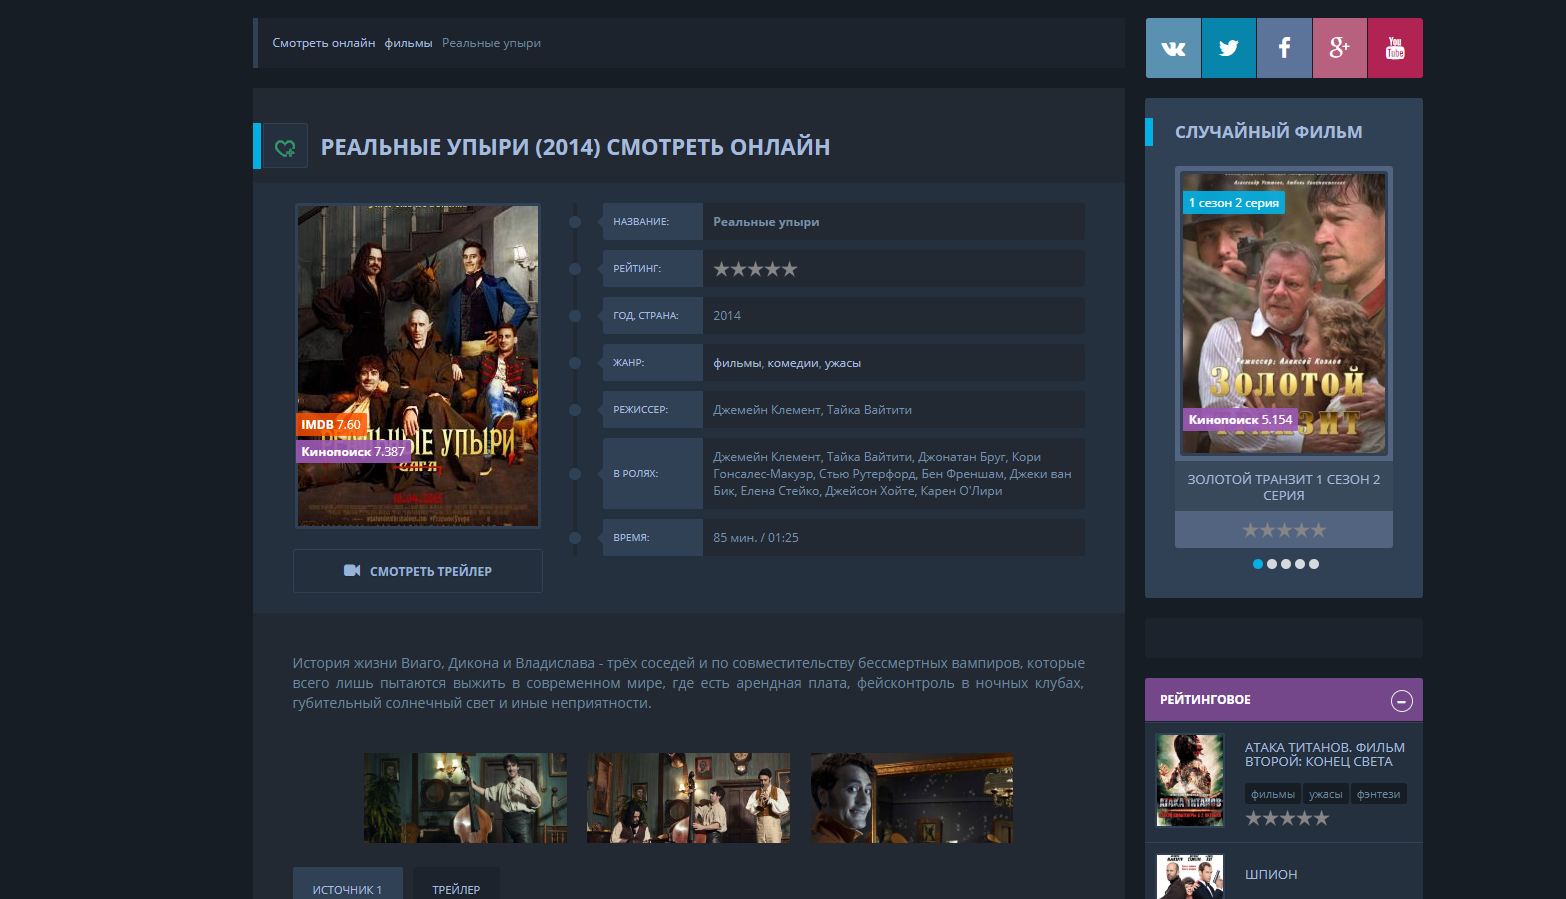
Task: Open the YouTube social icon
Action: pyautogui.click(x=1395, y=48)
